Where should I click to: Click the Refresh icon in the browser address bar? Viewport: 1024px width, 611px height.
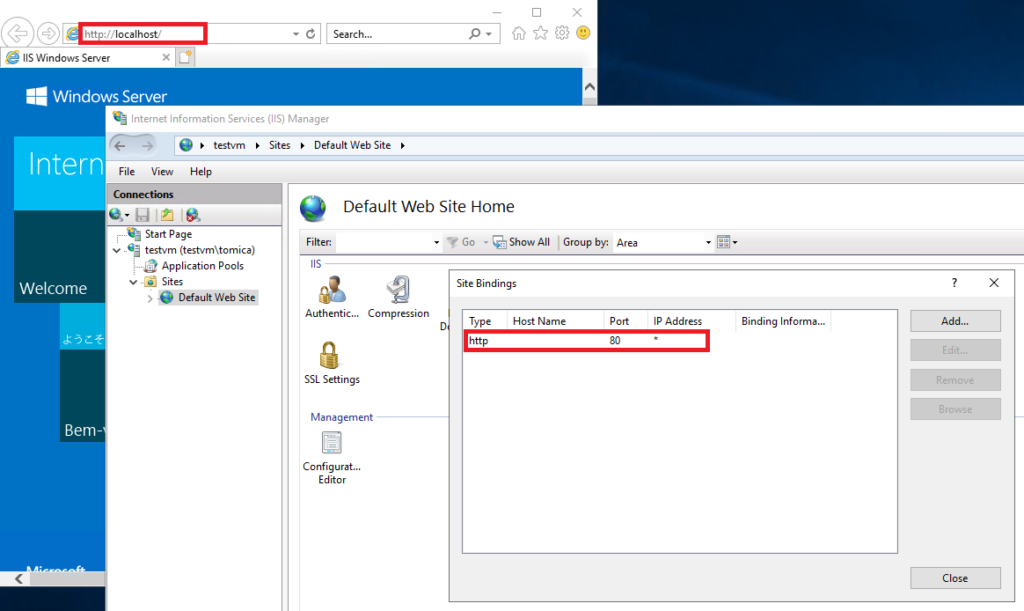[309, 32]
